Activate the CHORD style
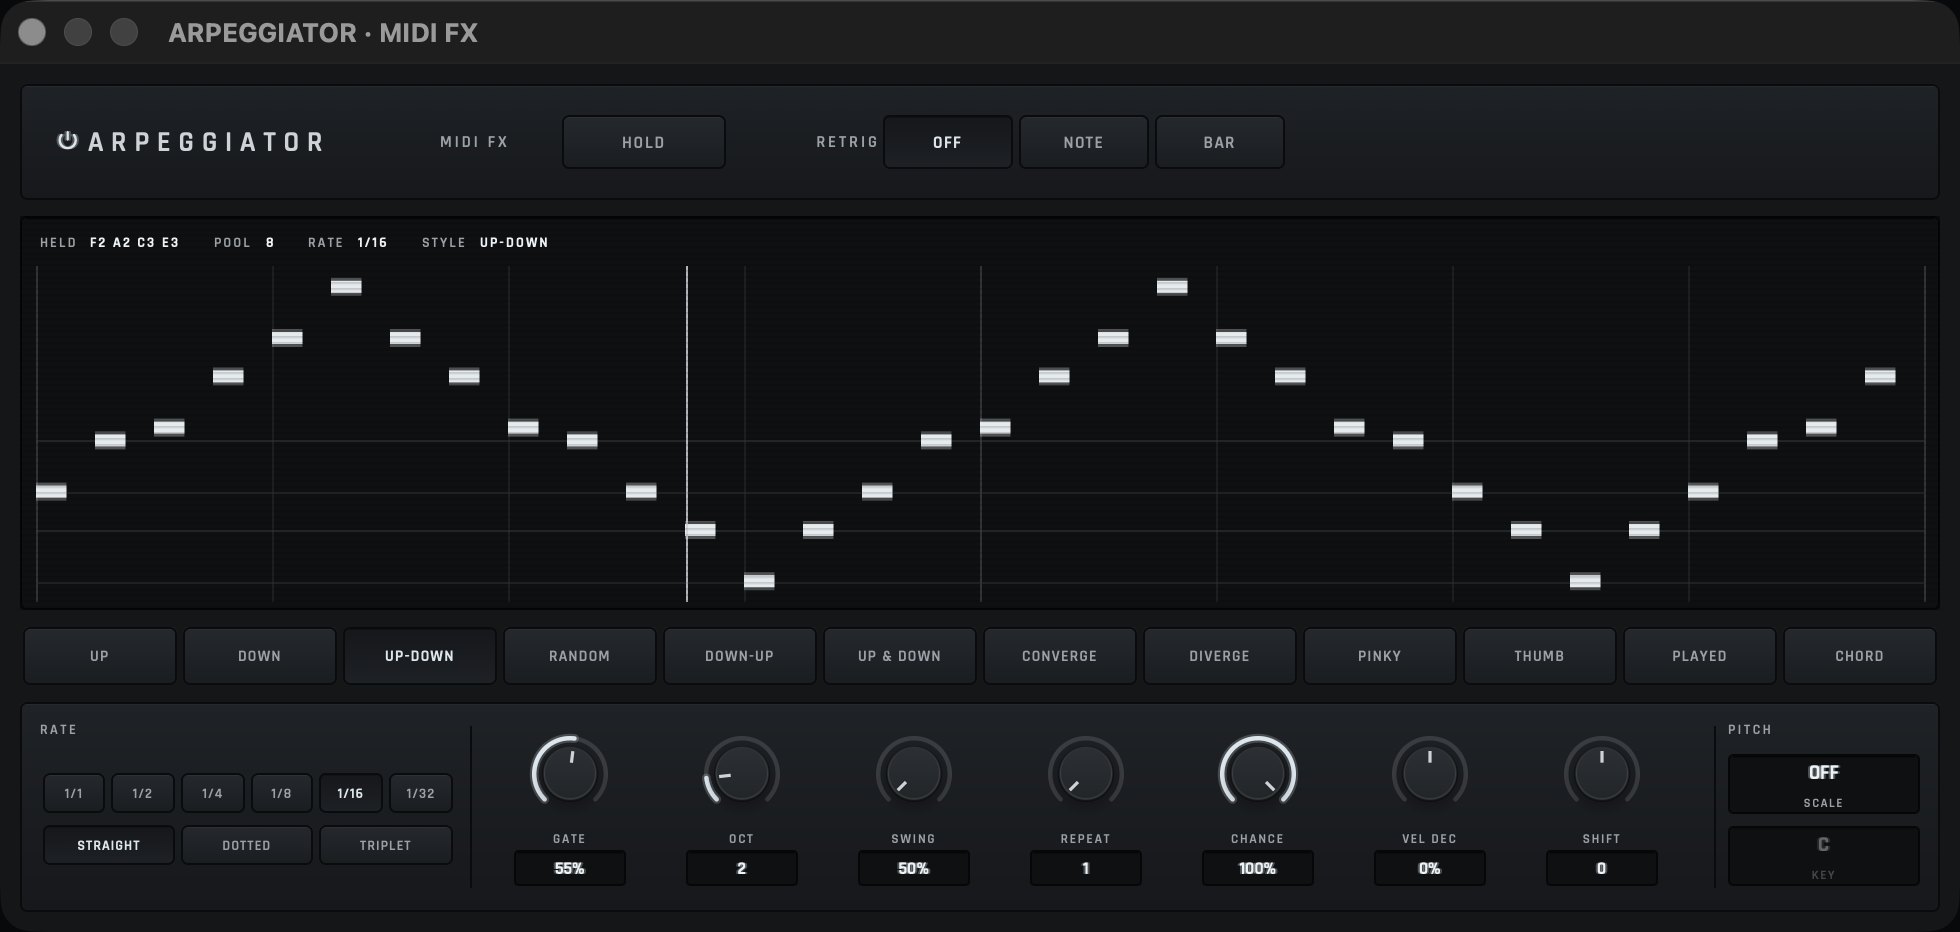Image resolution: width=1960 pixels, height=932 pixels. pos(1860,656)
